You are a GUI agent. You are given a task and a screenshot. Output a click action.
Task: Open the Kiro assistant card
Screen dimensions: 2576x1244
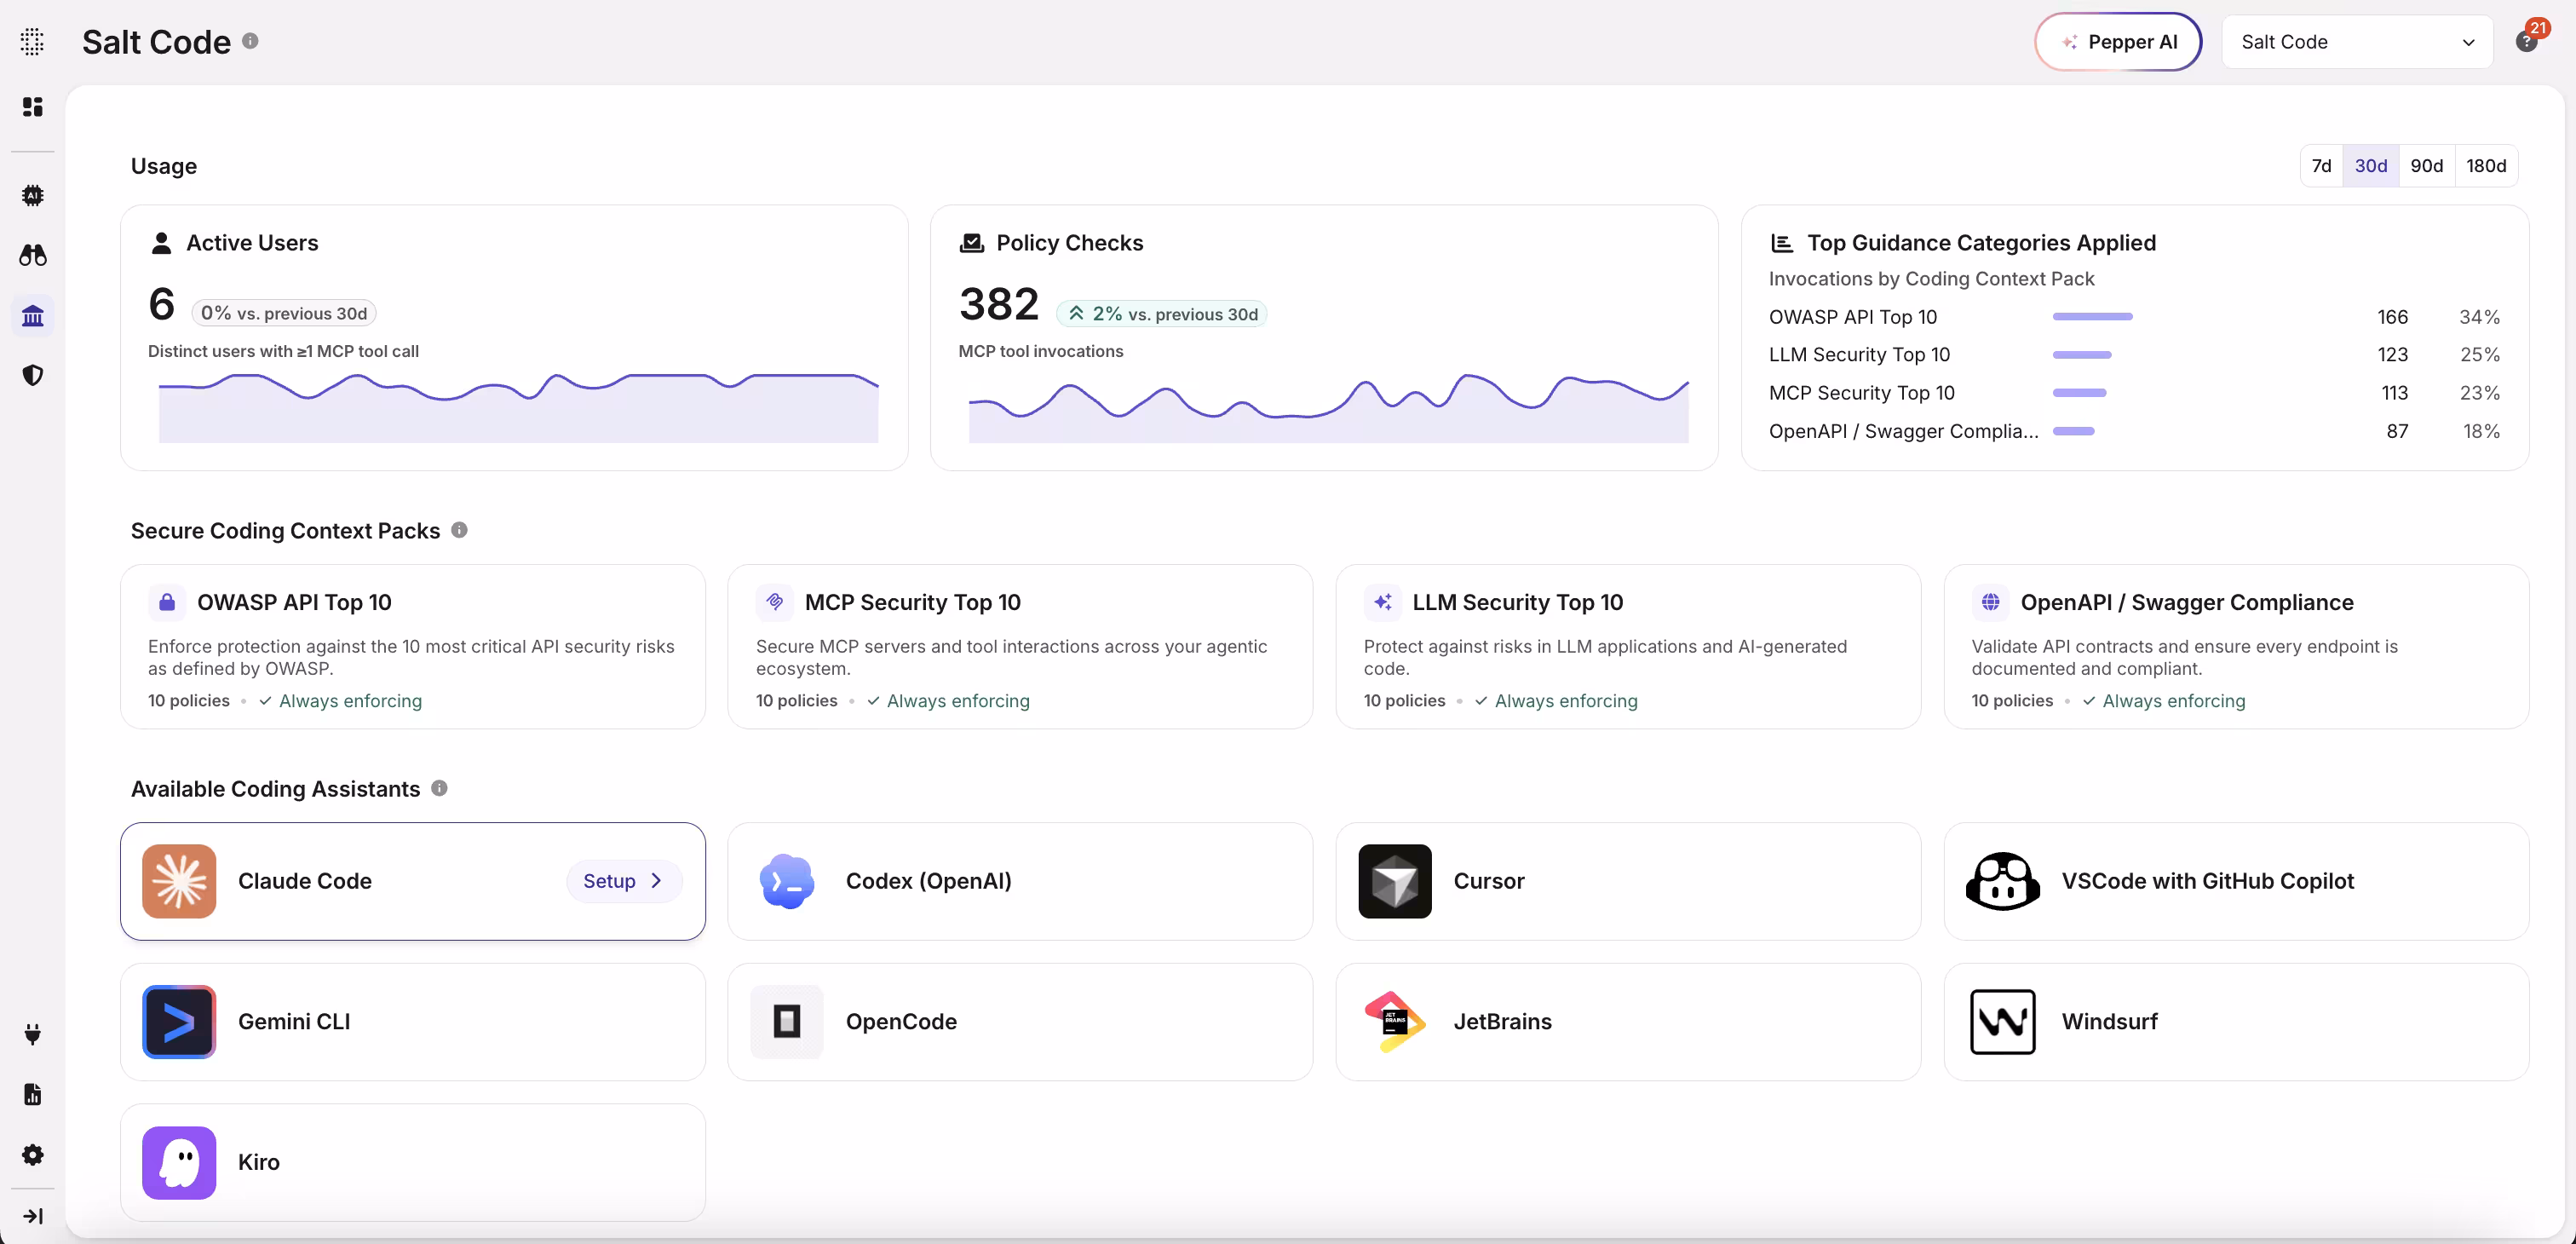tap(413, 1163)
